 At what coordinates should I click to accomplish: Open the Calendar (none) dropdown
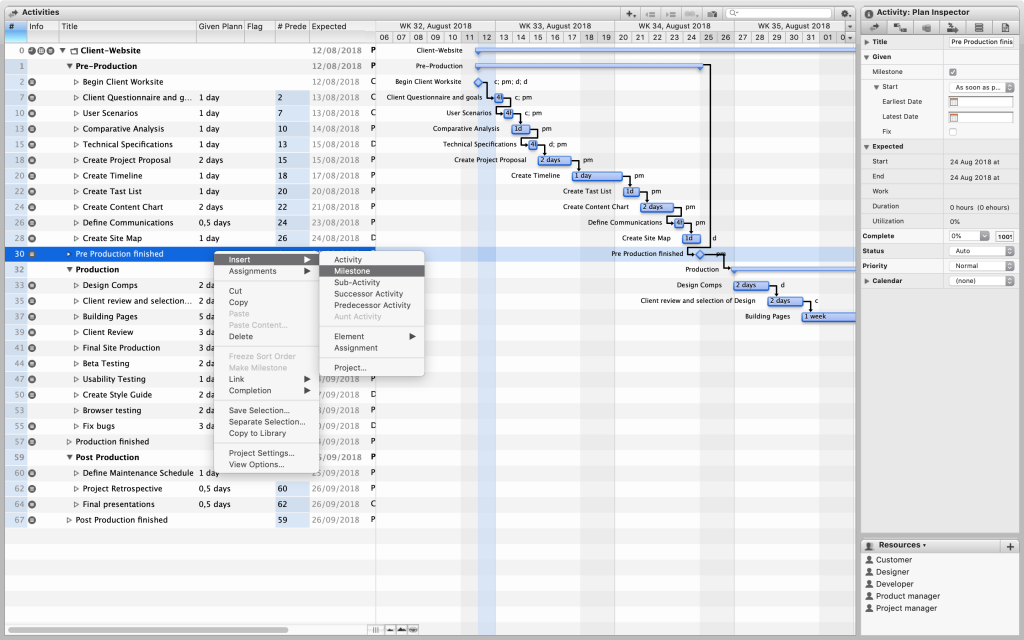(981, 281)
